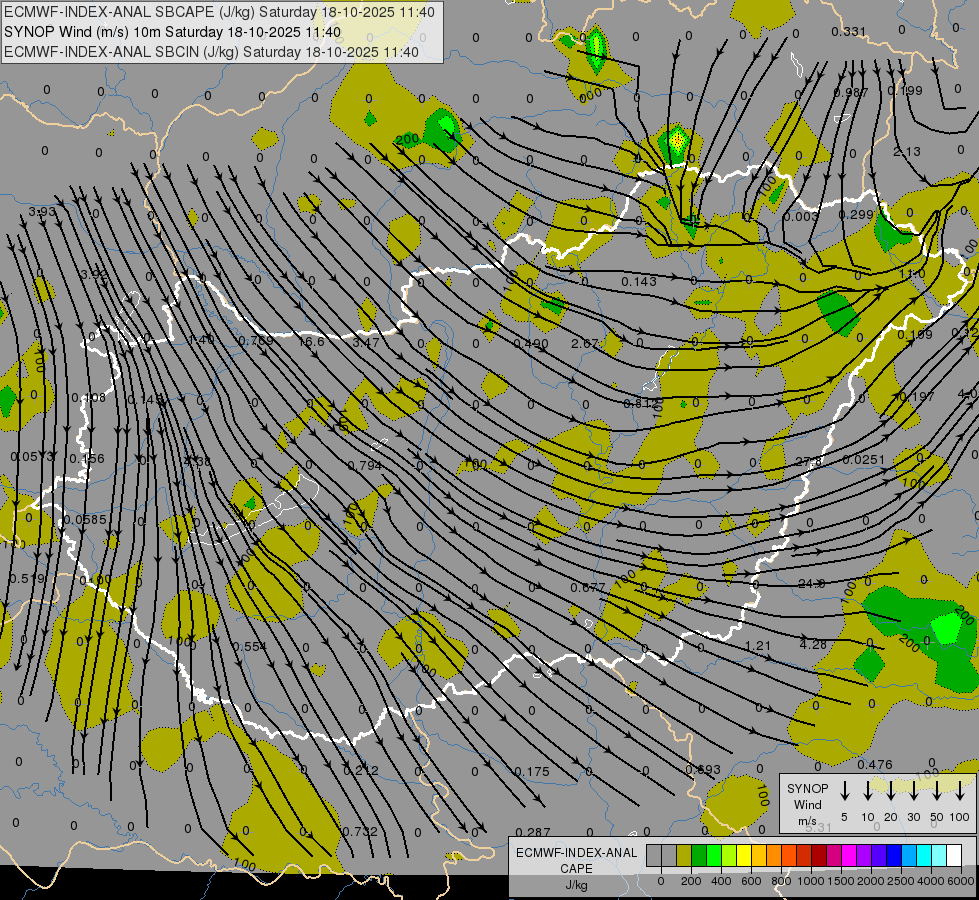Click the 20 m/s wind arrow in legend
Screen dimensions: 979x900
point(890,791)
